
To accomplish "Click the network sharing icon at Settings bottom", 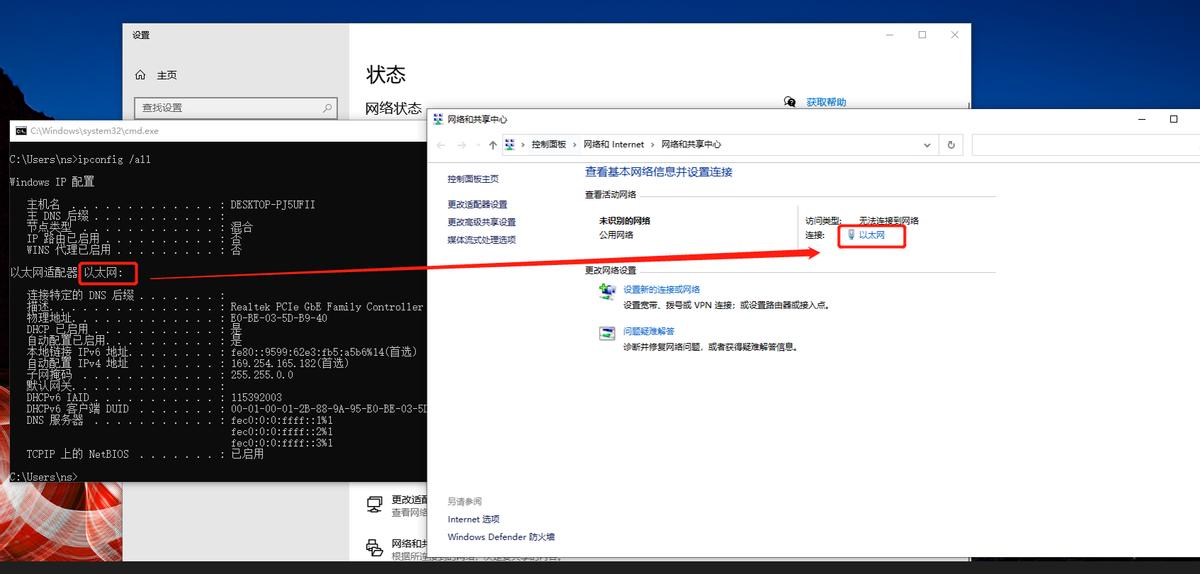I will pyautogui.click(x=375, y=547).
